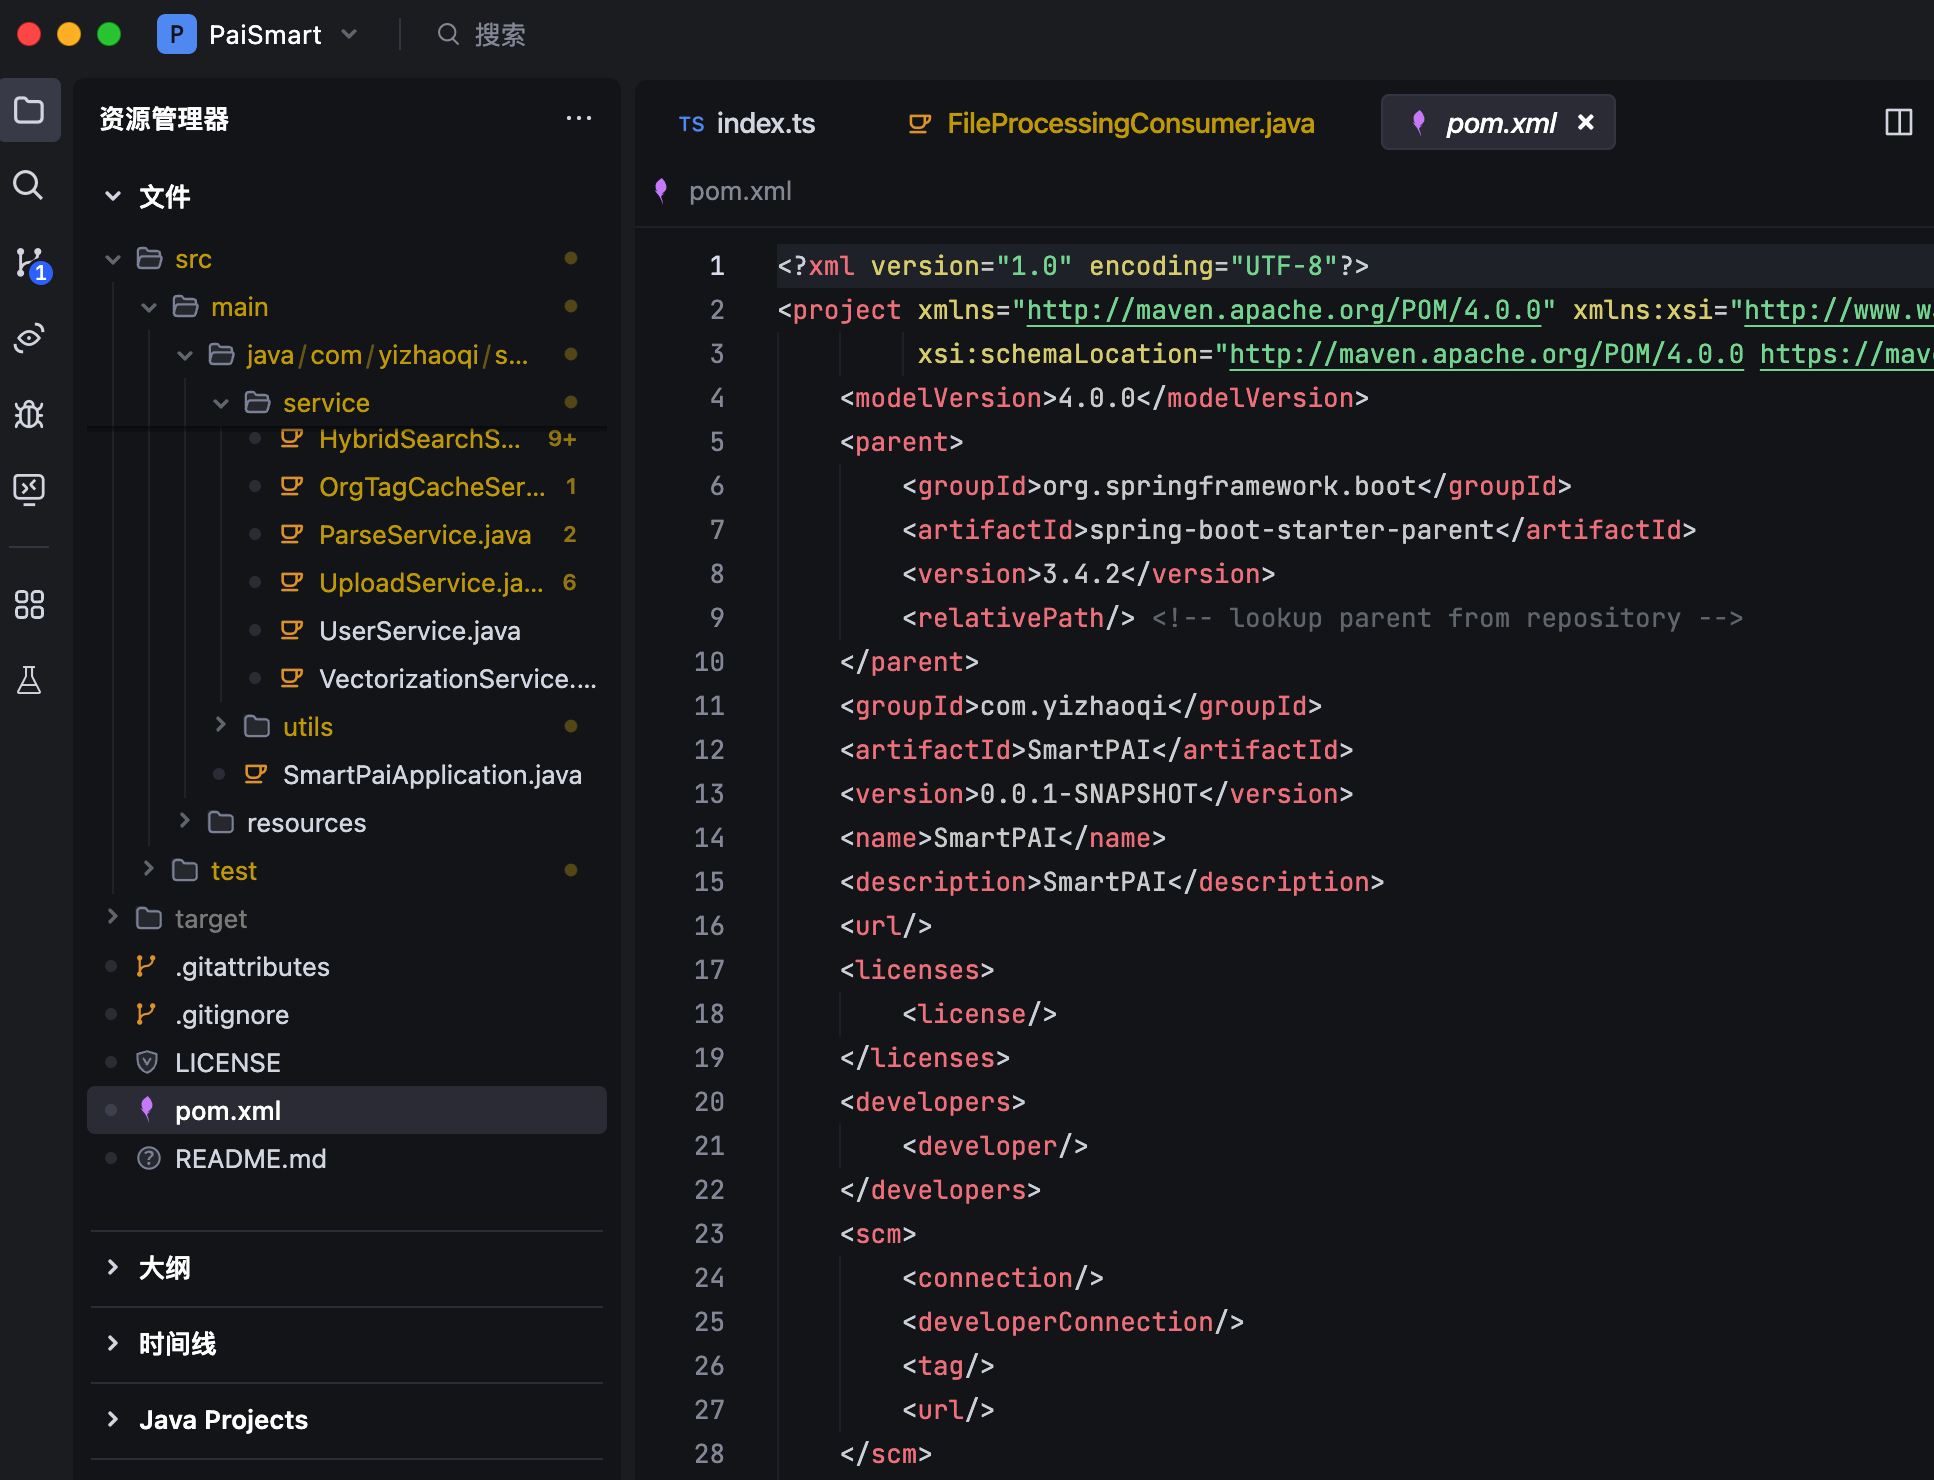
Task: Click the java icon on OrgTagCacheSer... file
Action: tap(291, 486)
